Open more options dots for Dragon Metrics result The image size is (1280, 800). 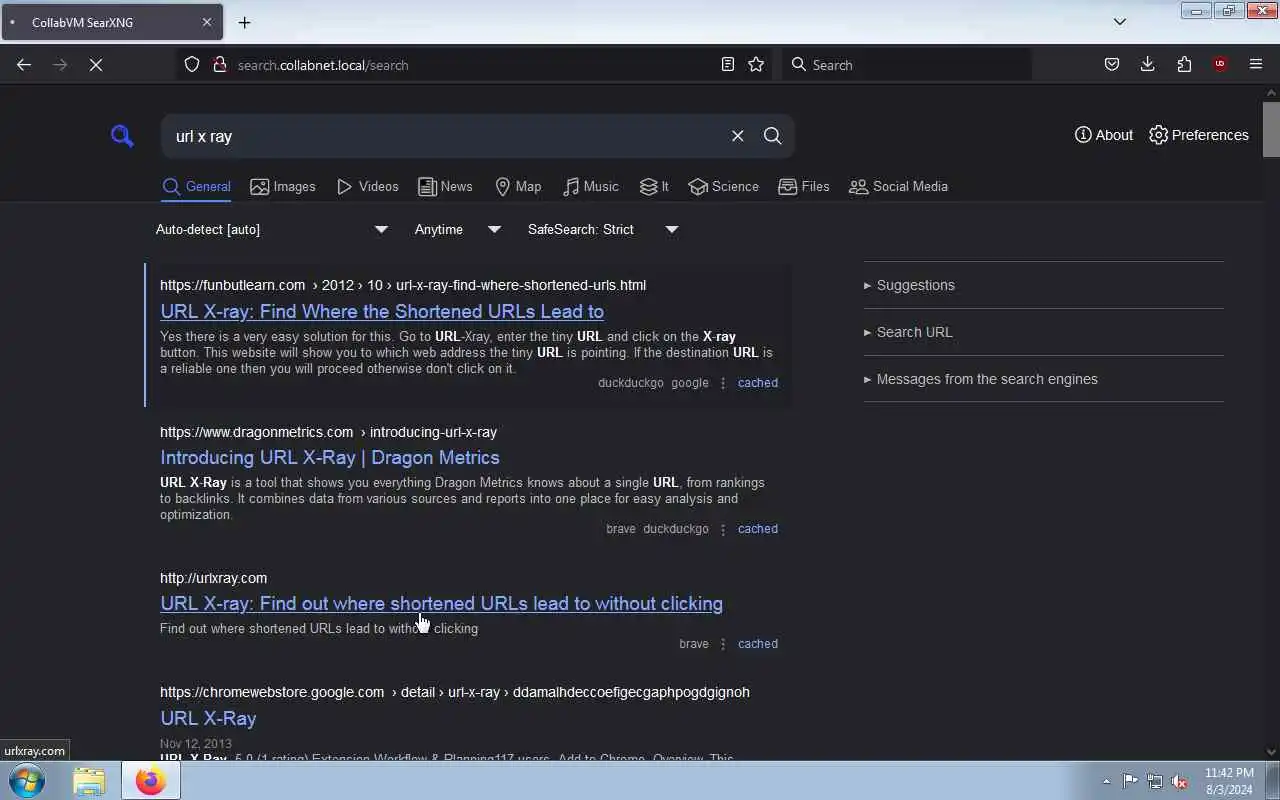coord(723,529)
